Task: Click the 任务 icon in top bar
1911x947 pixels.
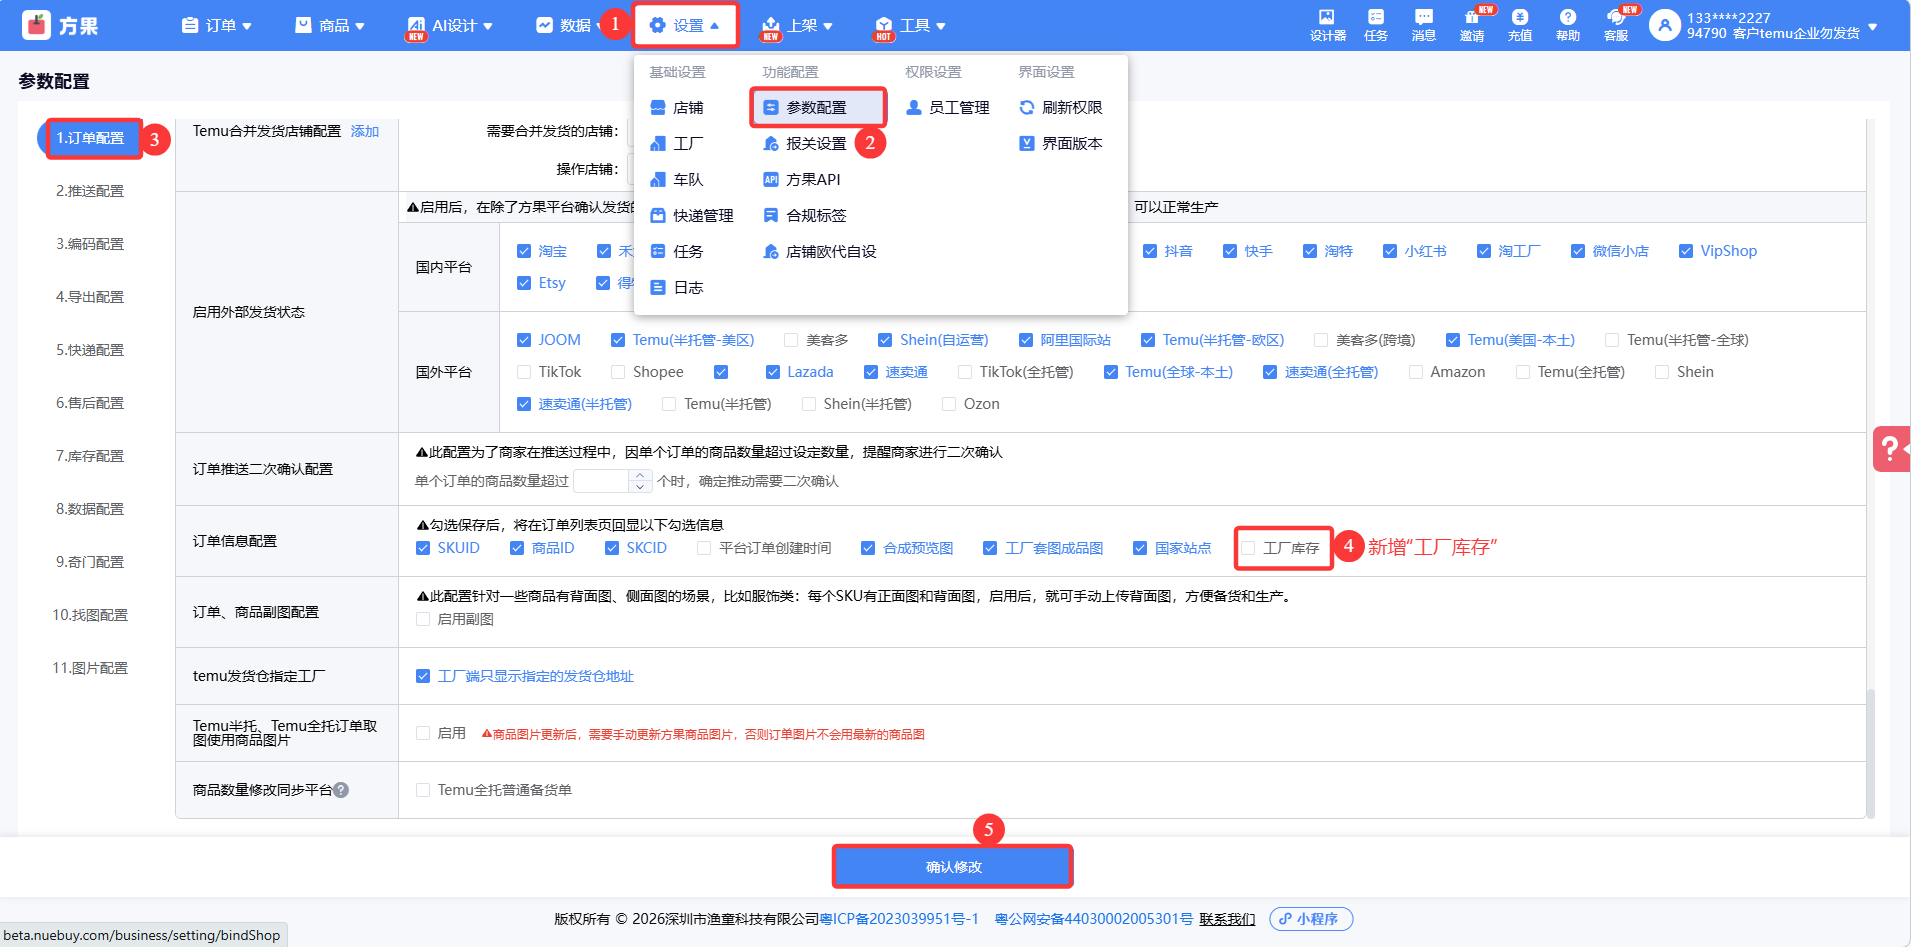Action: click(x=1375, y=25)
